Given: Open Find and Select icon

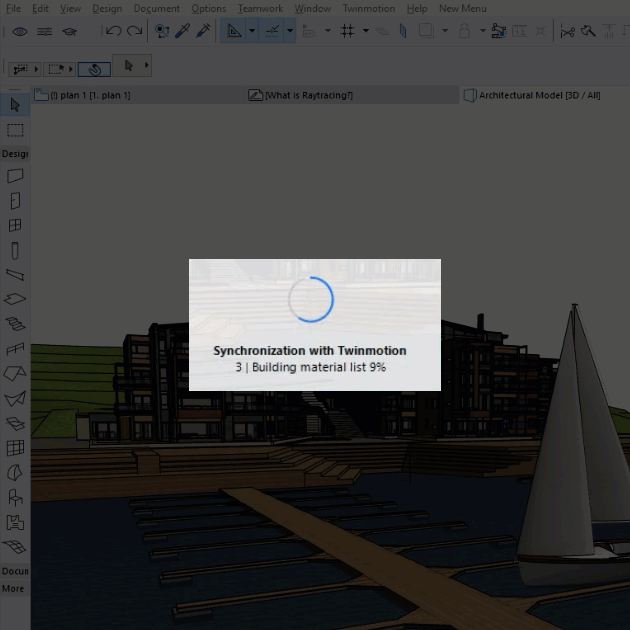Looking at the screenshot, I should 162,31.
